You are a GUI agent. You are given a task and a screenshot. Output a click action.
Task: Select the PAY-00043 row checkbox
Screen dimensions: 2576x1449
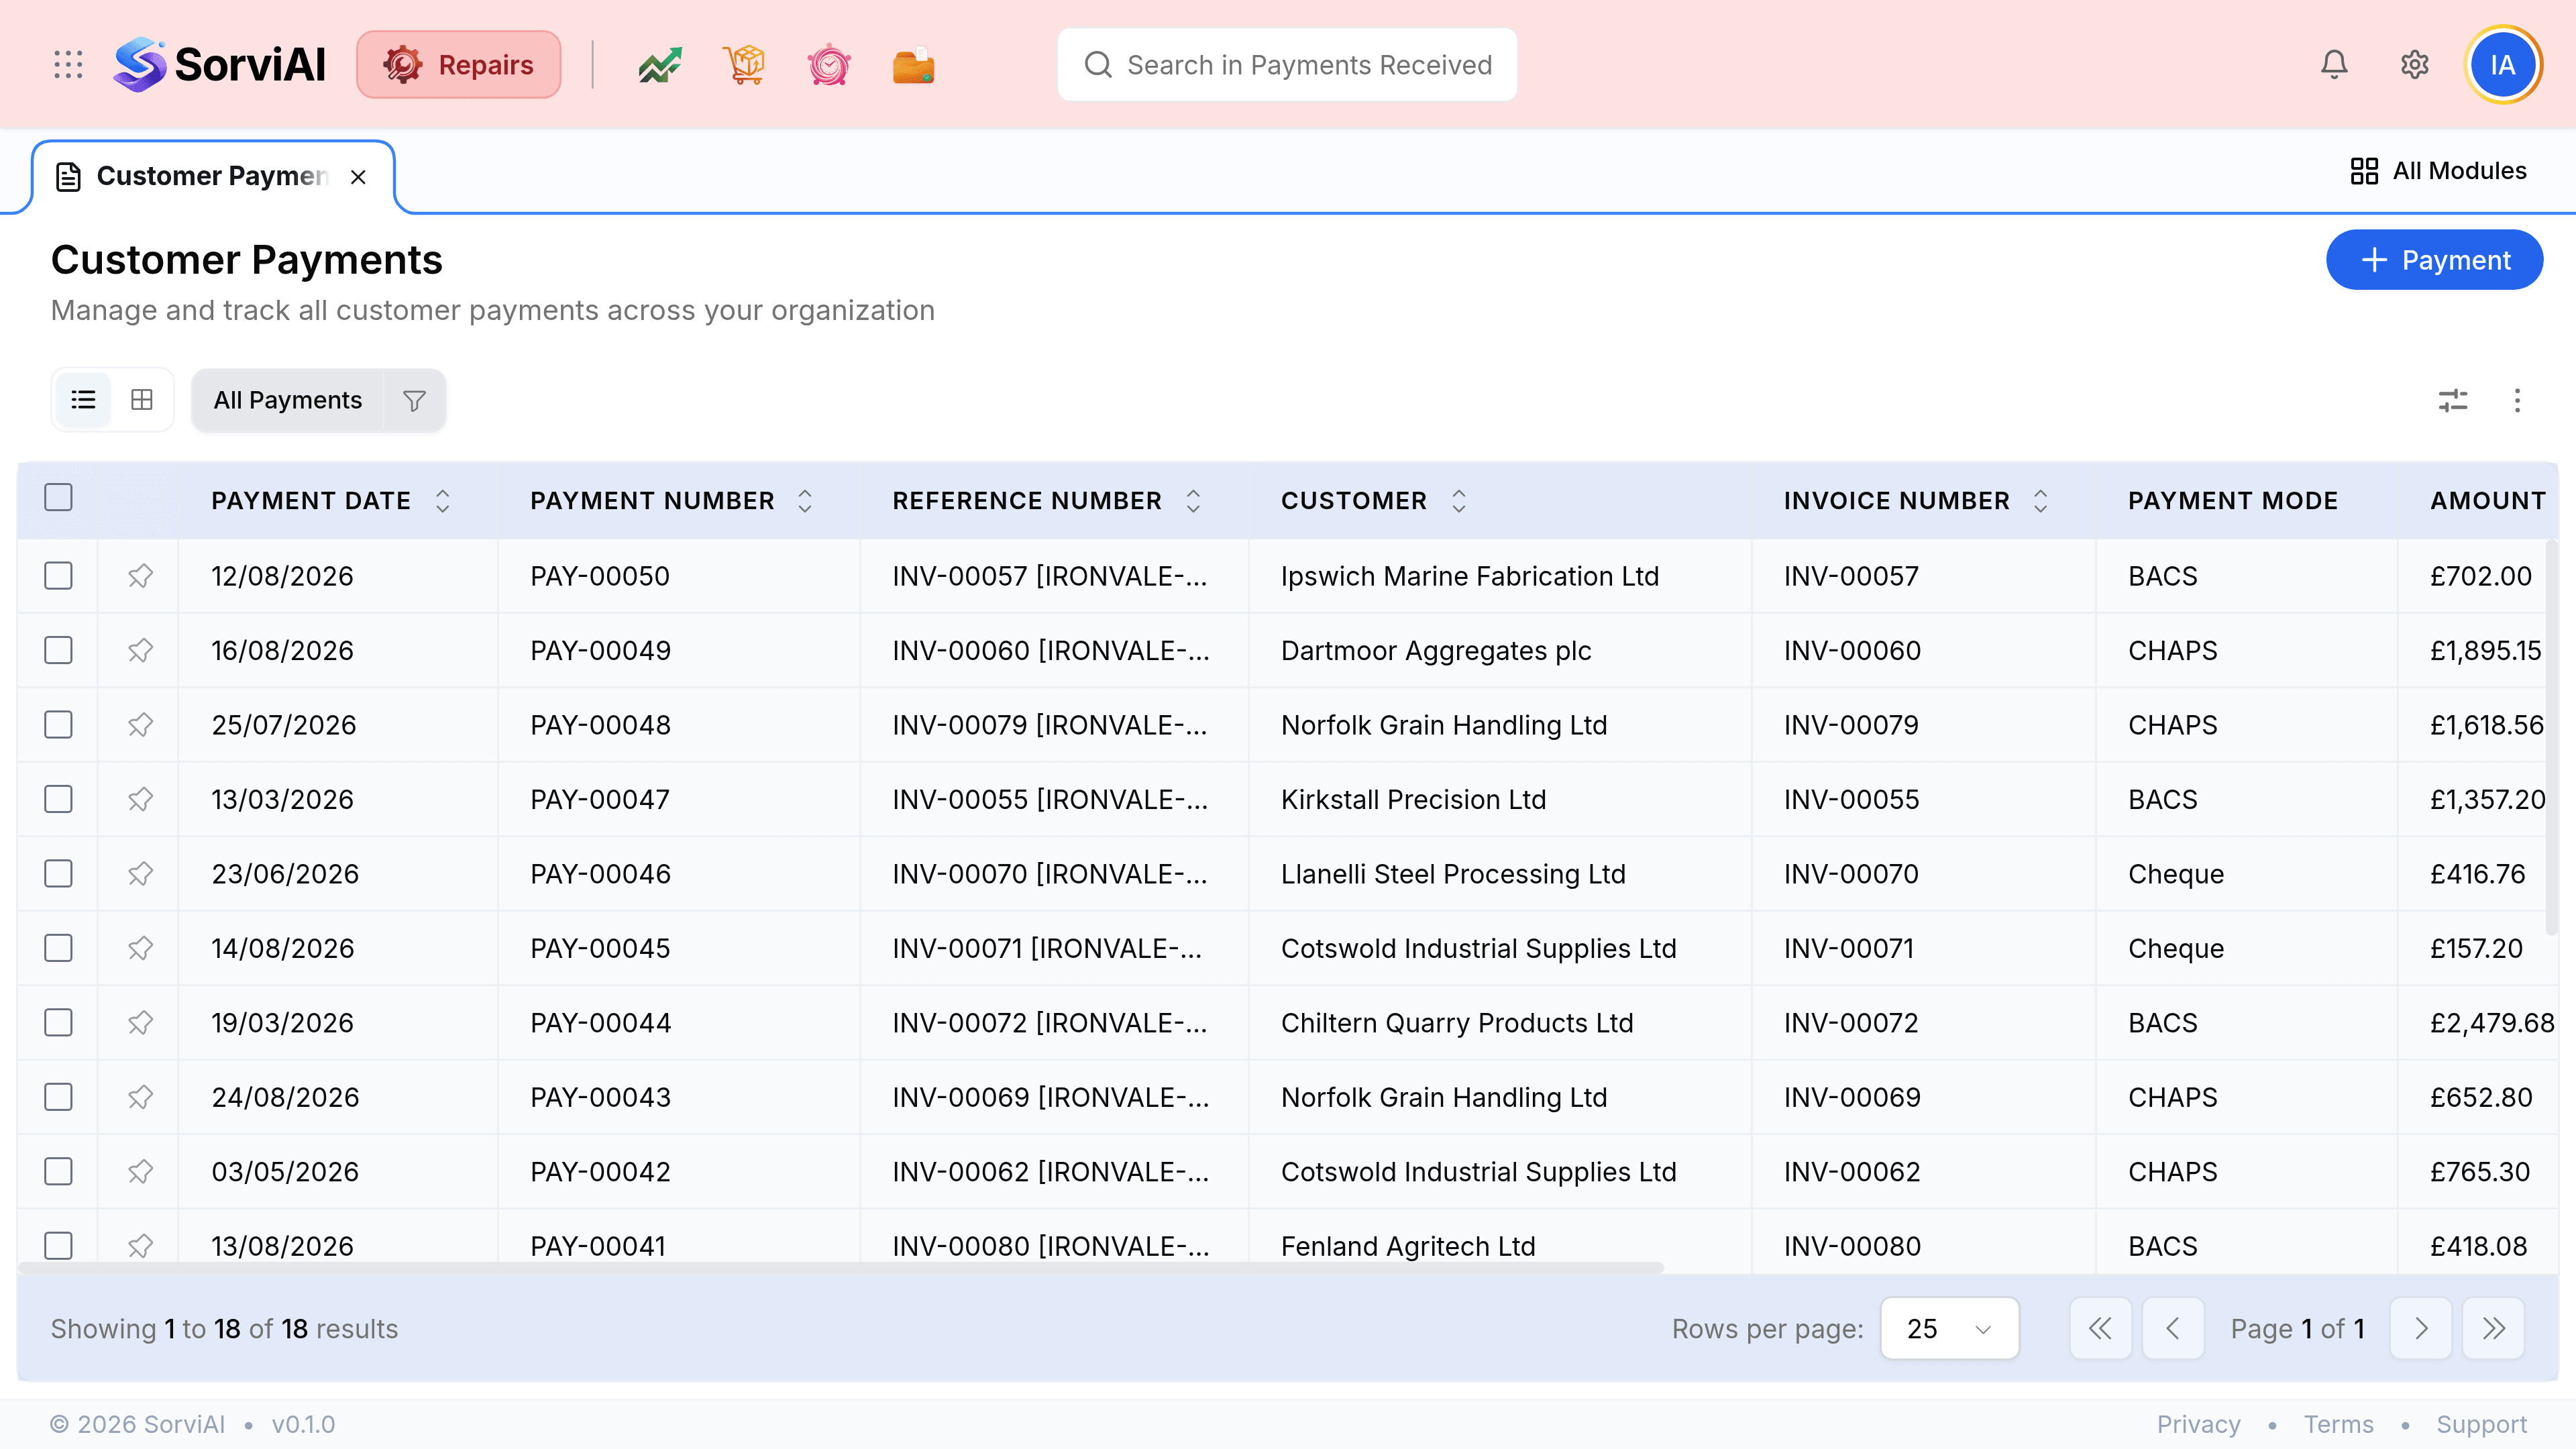58,1097
